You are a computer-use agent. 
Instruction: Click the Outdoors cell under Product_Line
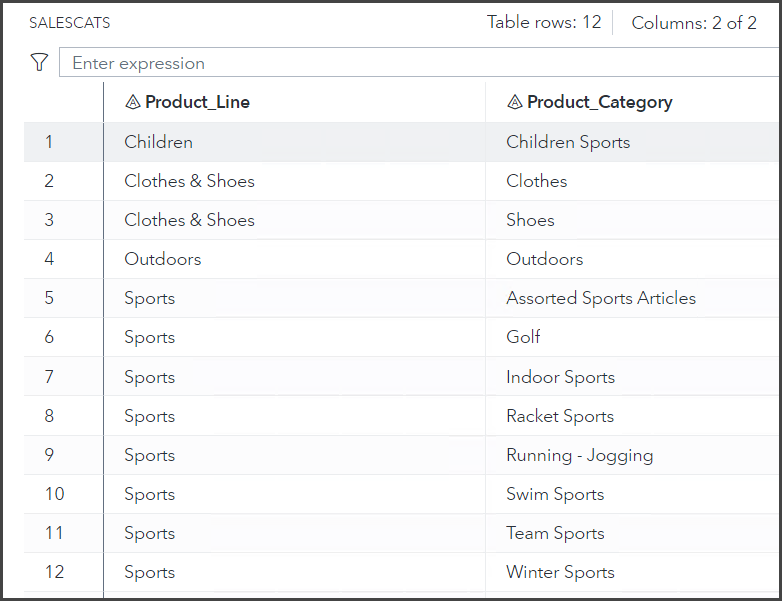pyautogui.click(x=162, y=259)
